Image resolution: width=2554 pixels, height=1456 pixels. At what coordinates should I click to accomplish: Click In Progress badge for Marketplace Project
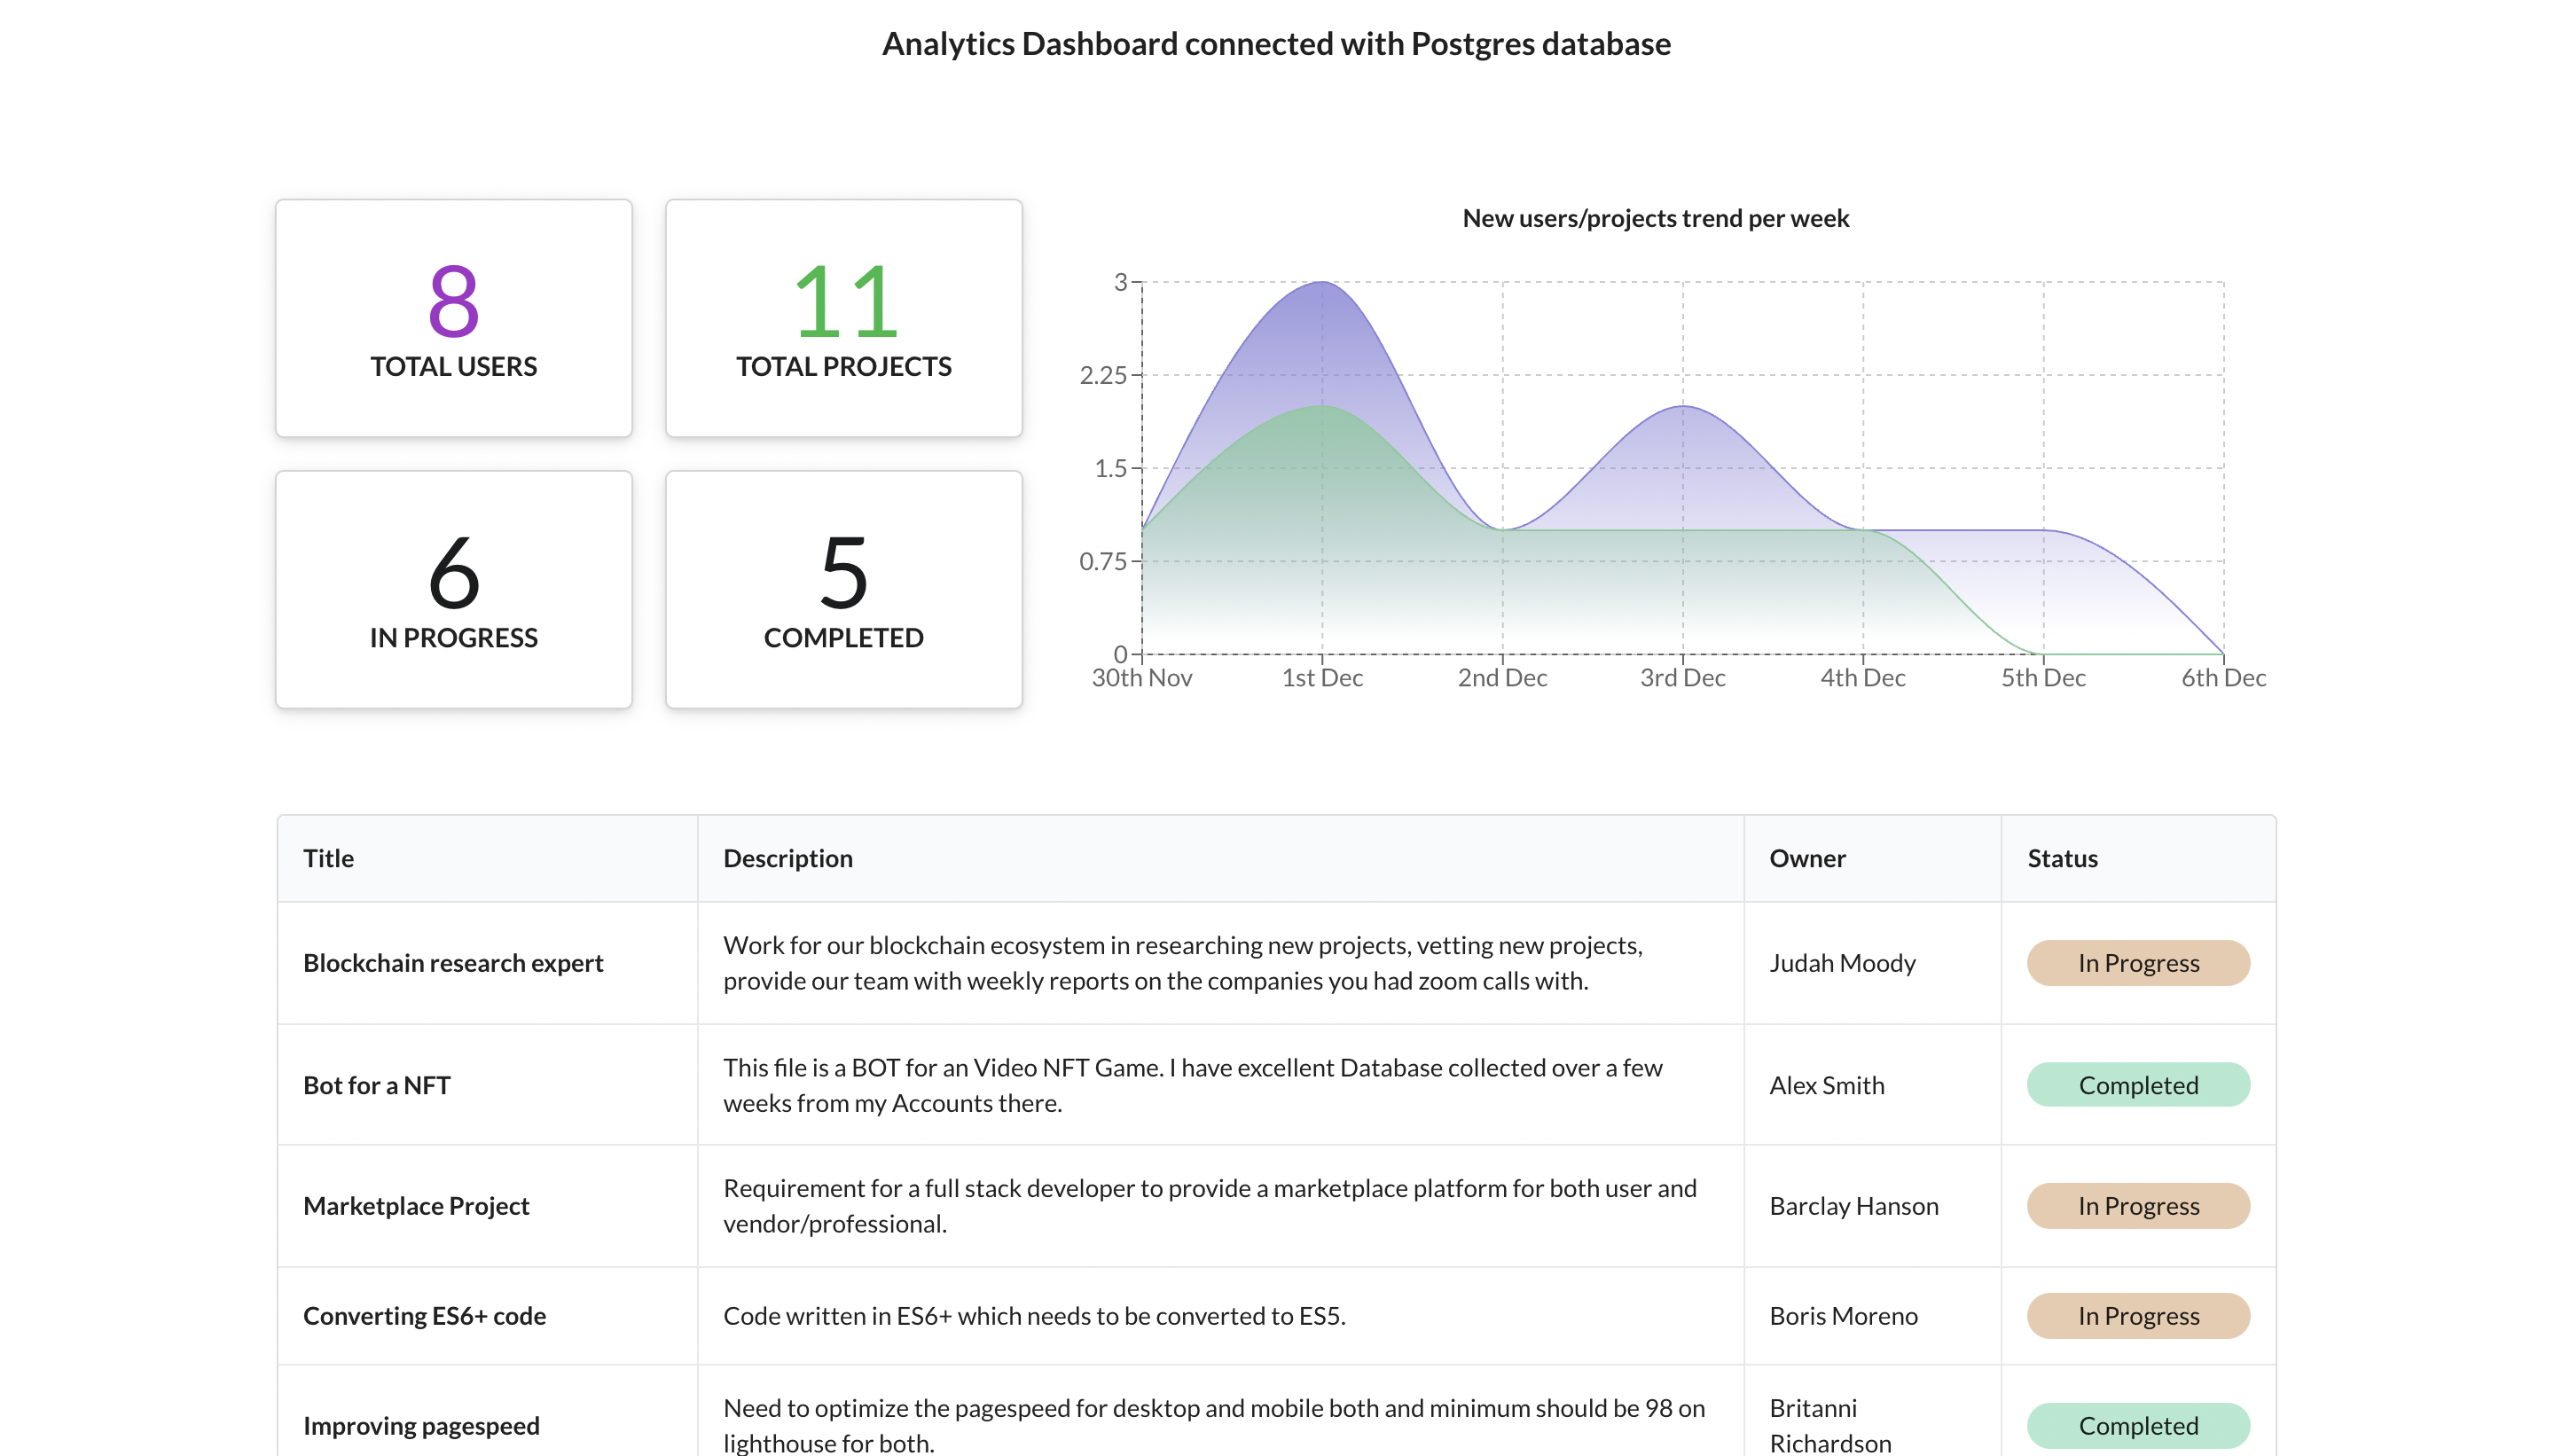point(2137,1206)
